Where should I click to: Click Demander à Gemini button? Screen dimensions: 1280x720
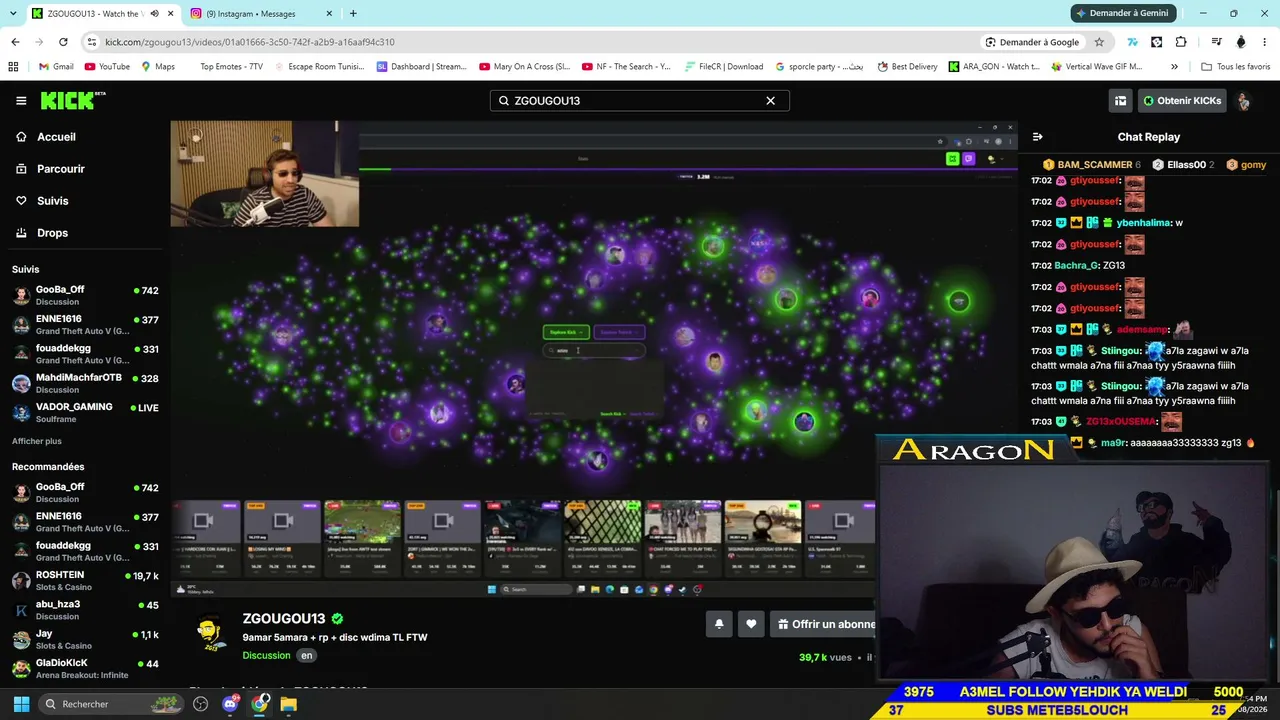click(1121, 13)
